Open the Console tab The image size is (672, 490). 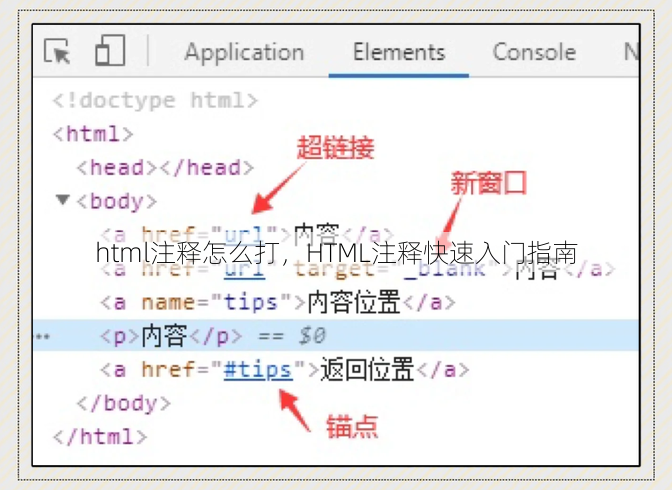tap(534, 52)
